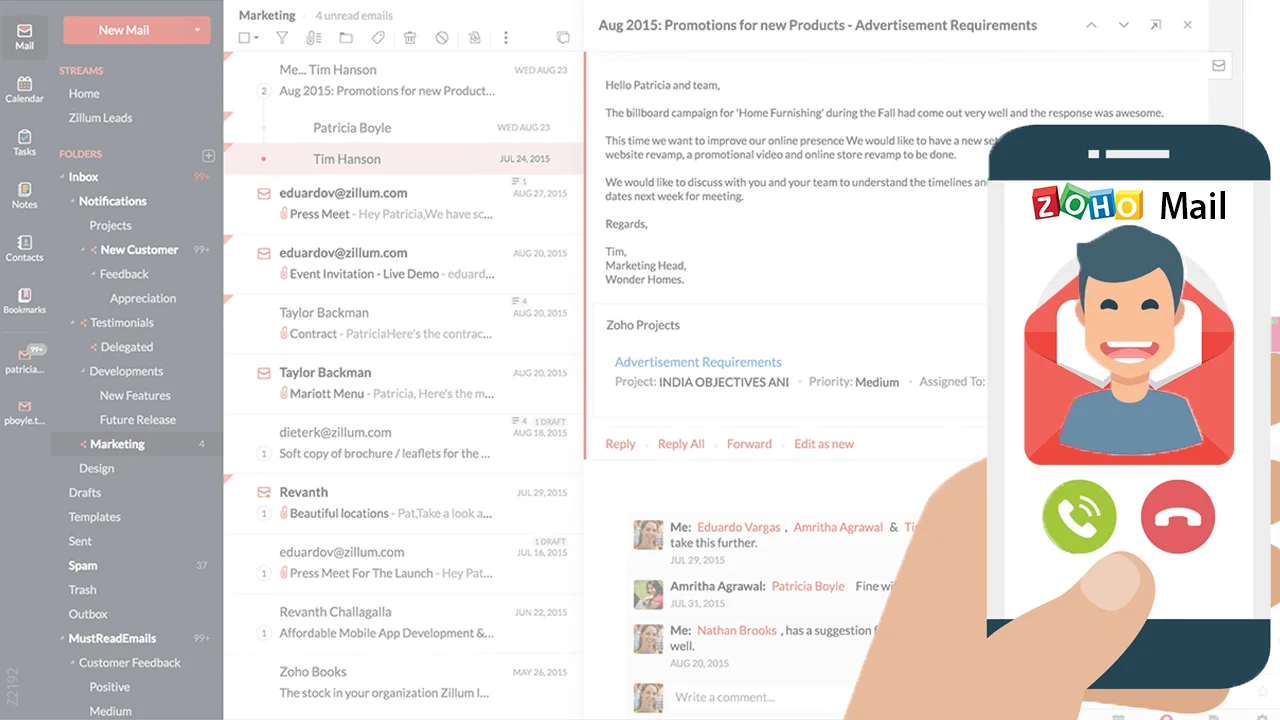Click the Reply link

point(620,444)
